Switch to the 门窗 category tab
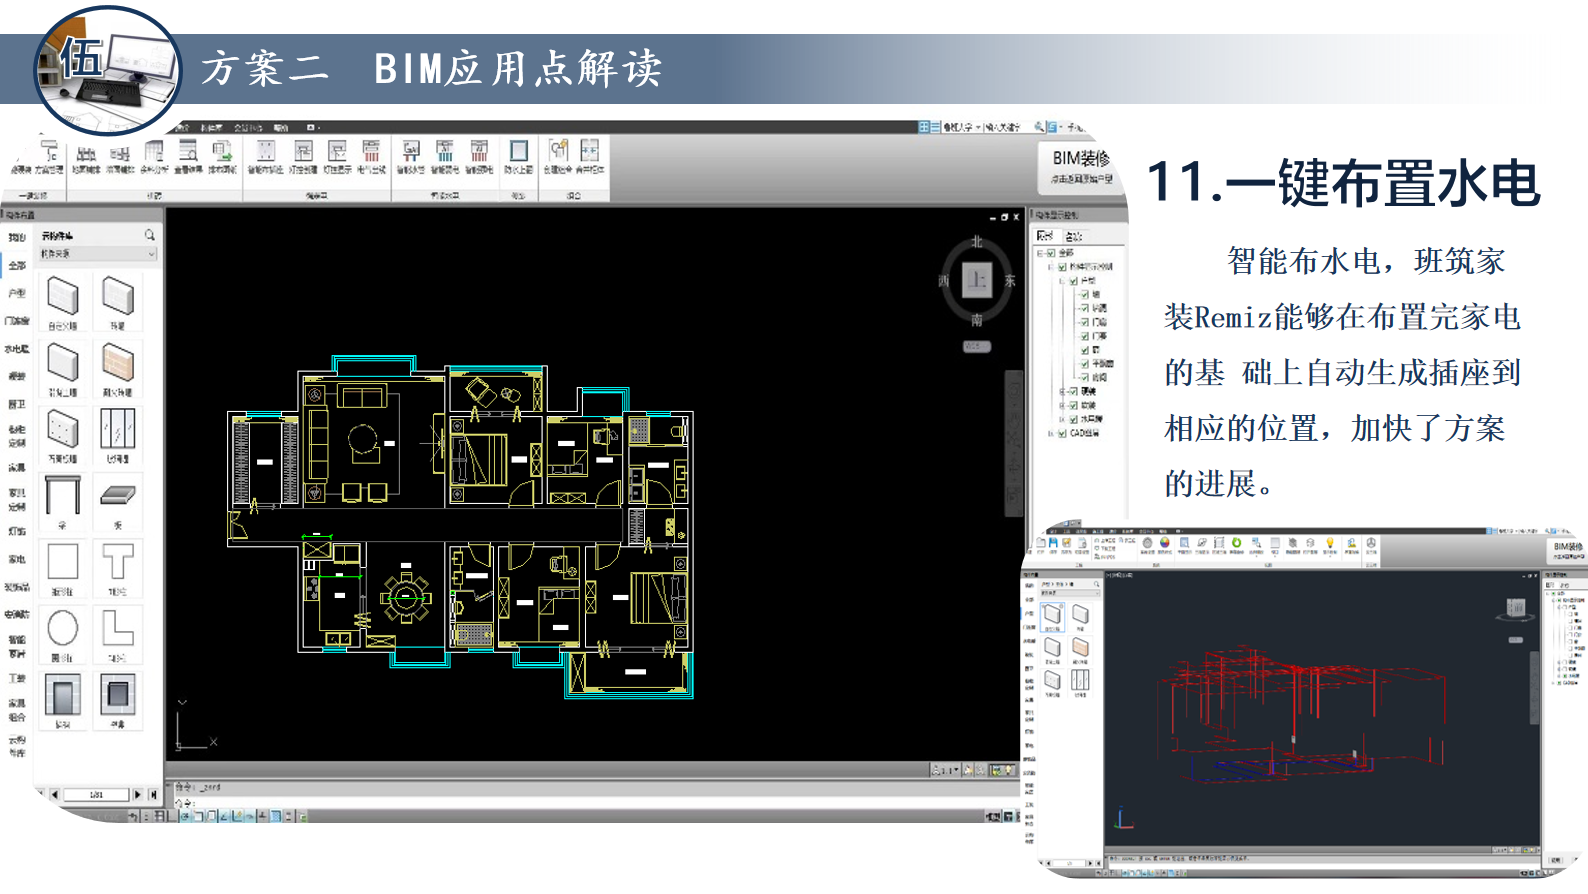The width and height of the screenshot is (1588, 894). [x=17, y=321]
